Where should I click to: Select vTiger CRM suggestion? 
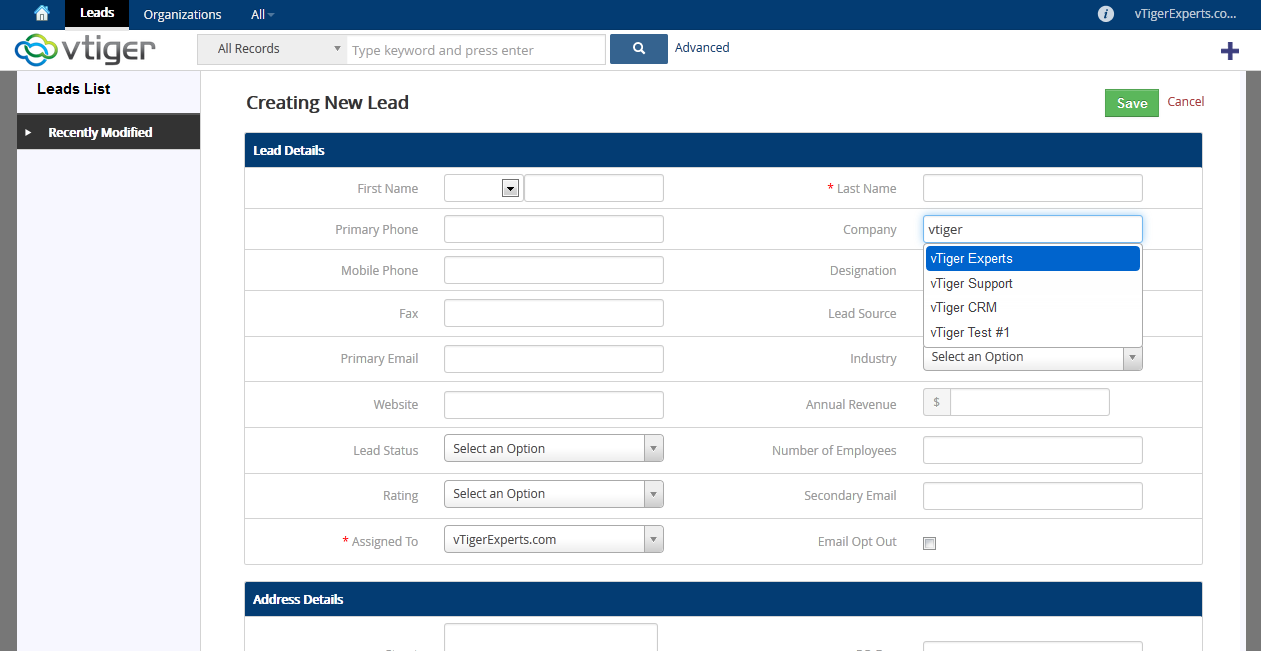click(x=1032, y=307)
